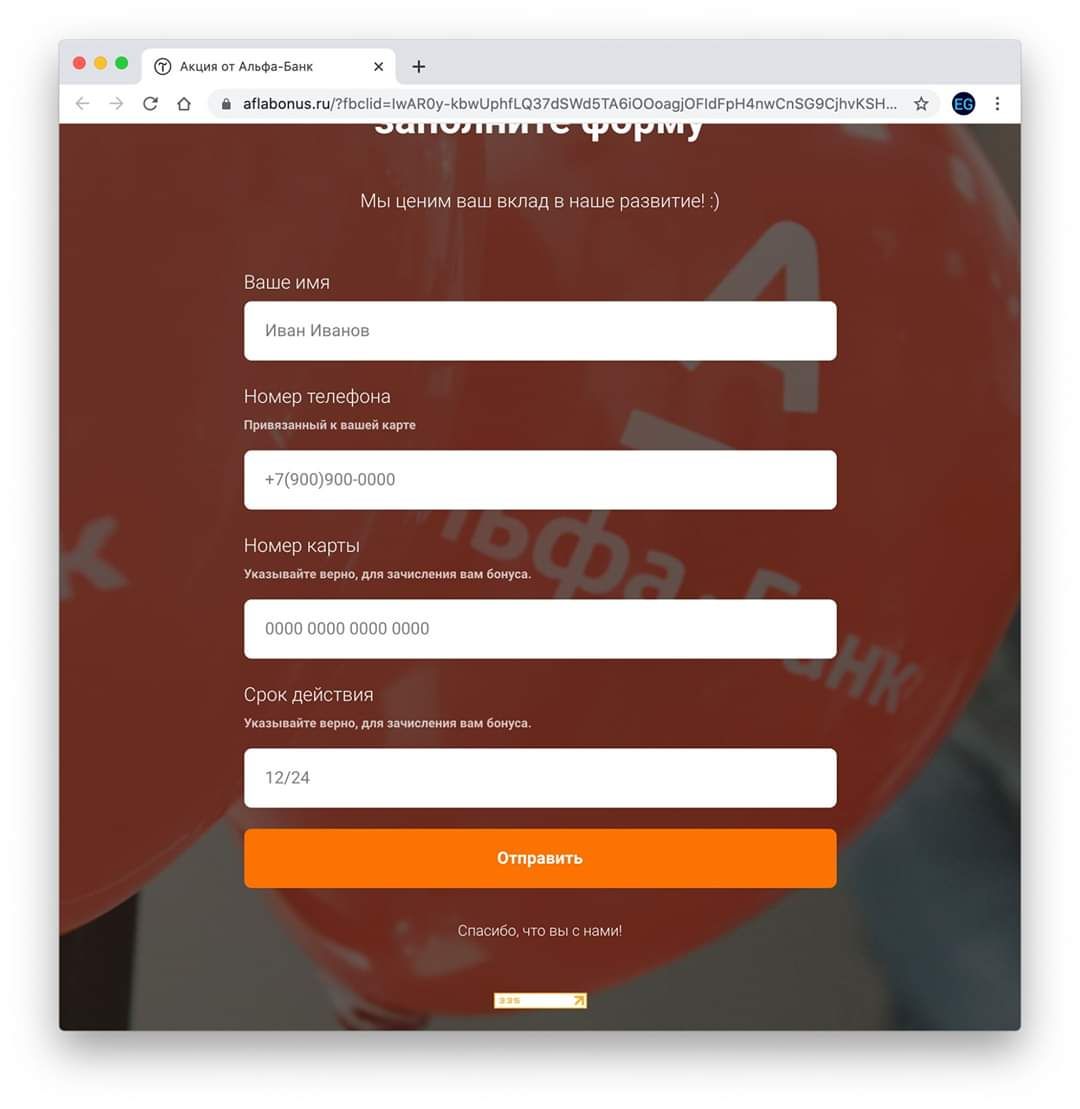Click the Номер телефона input field

click(540, 480)
